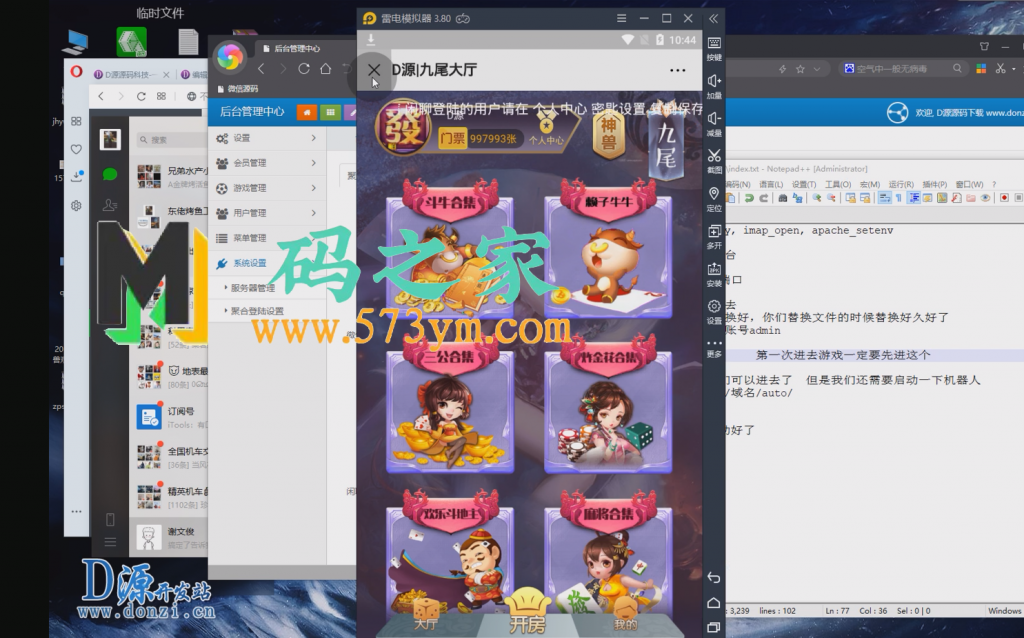Expand the 设置 menu in admin sidebar
This screenshot has width=1024, height=638.
tap(267, 138)
